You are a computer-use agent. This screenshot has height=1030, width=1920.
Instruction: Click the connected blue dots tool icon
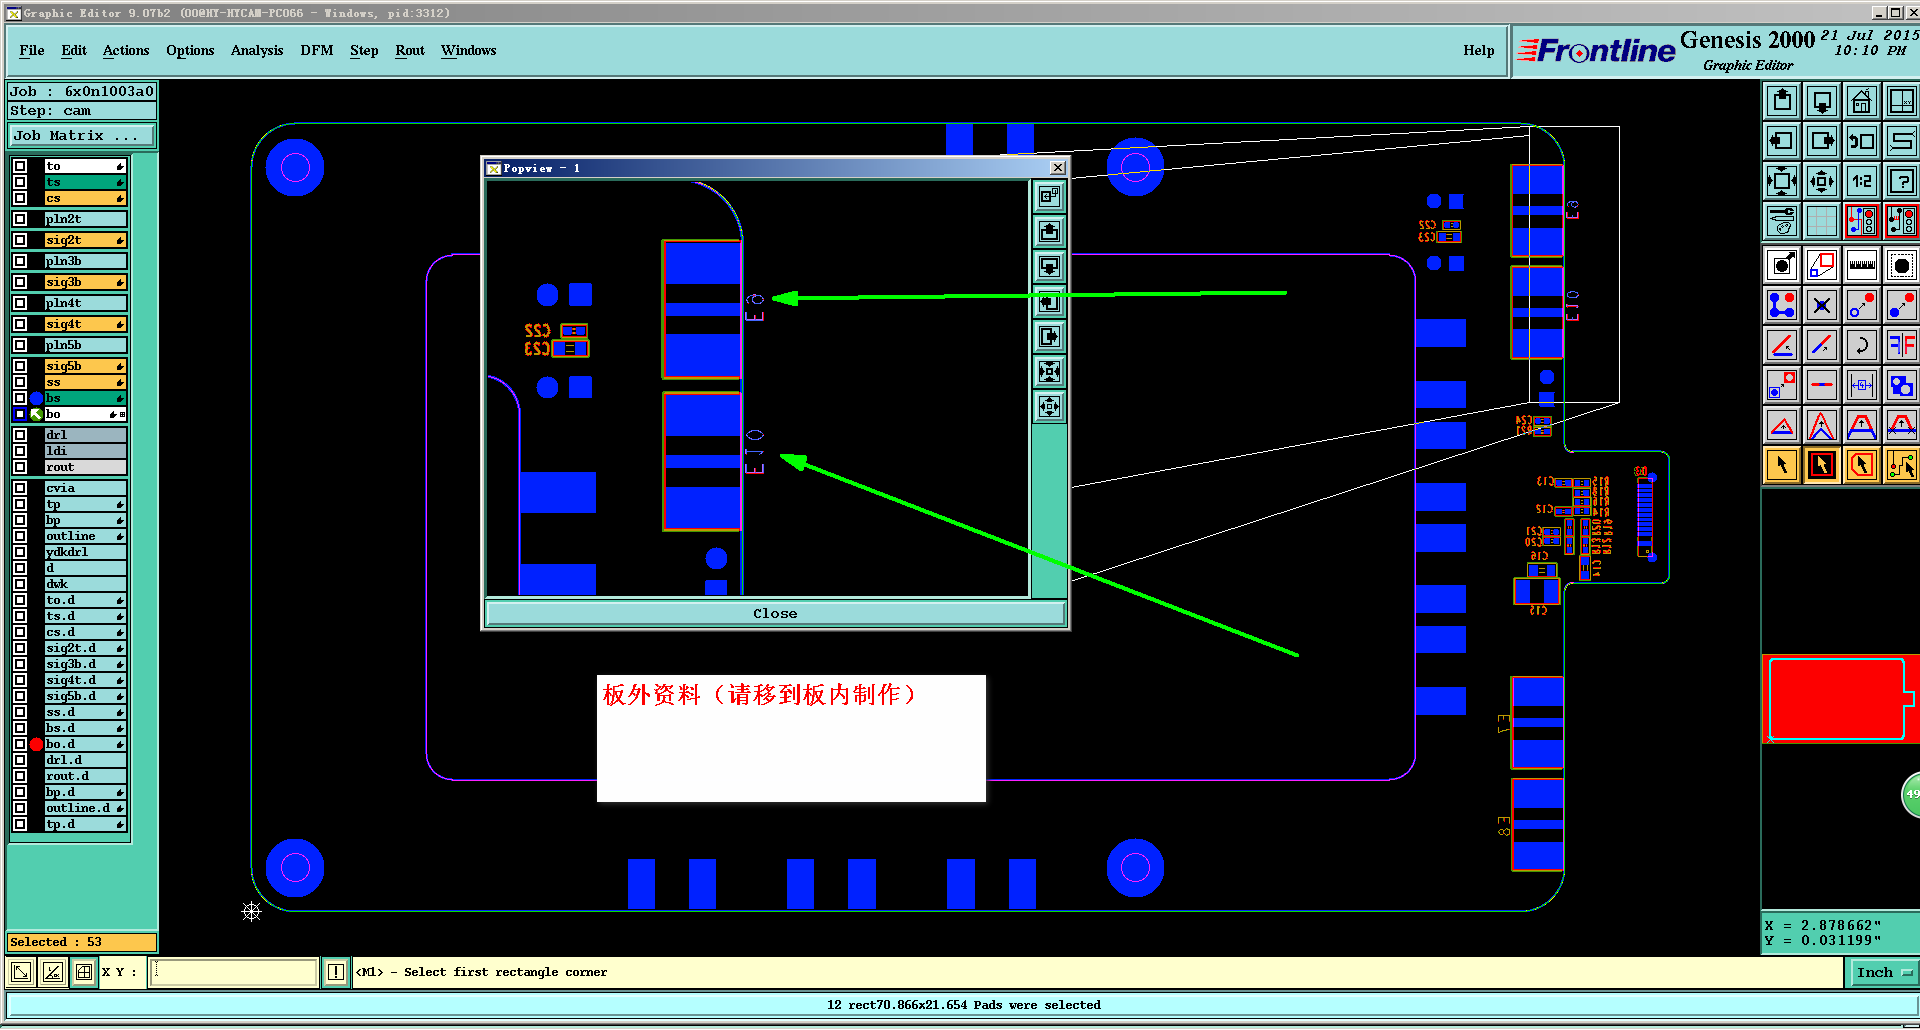(1782, 305)
